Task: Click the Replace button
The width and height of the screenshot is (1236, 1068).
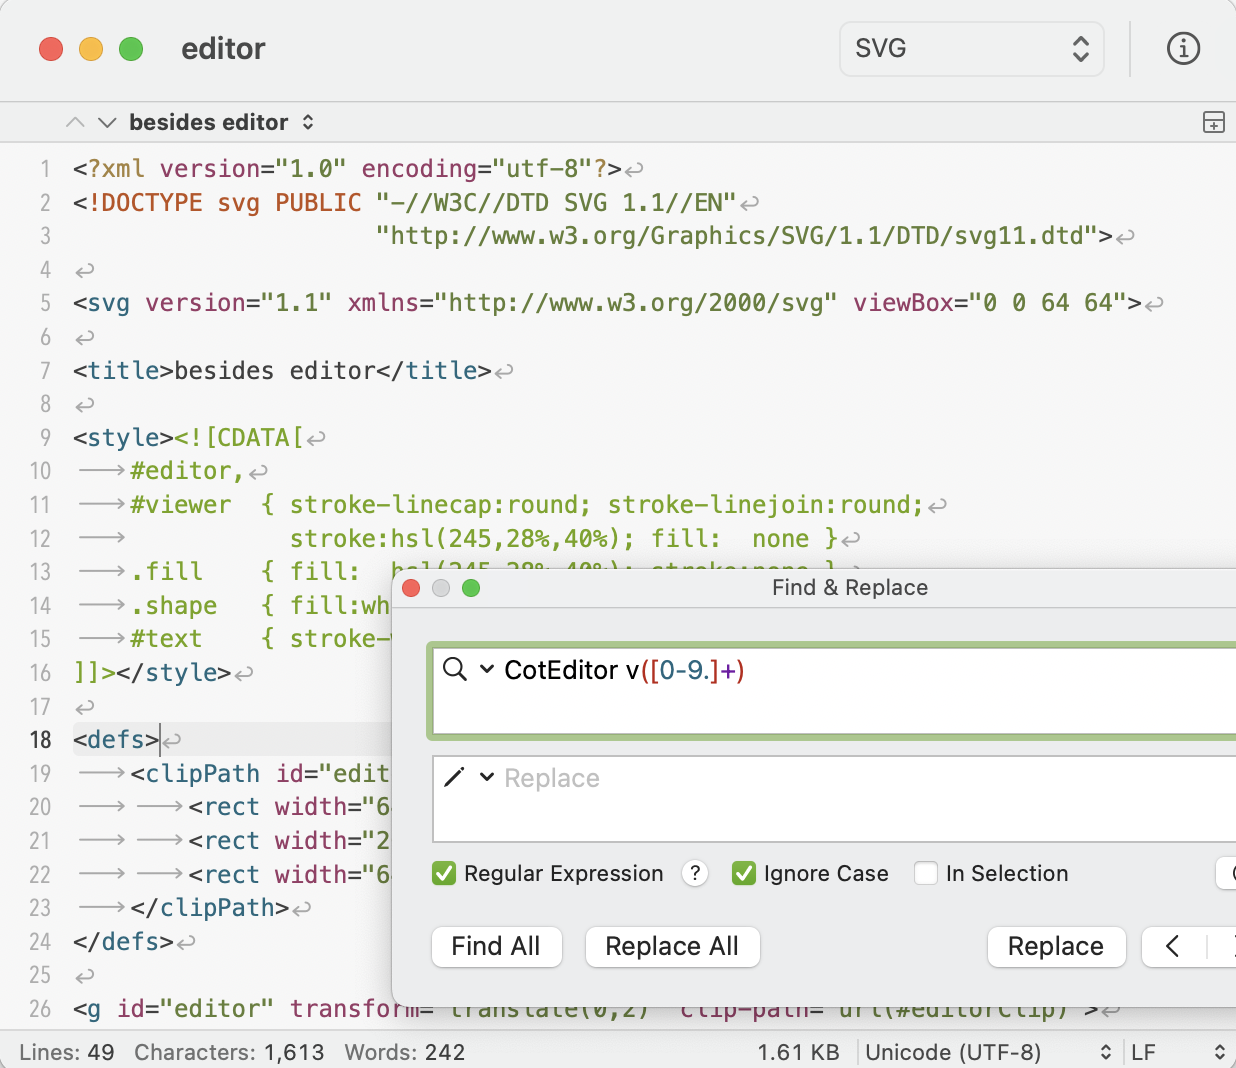Action: click(x=1056, y=946)
